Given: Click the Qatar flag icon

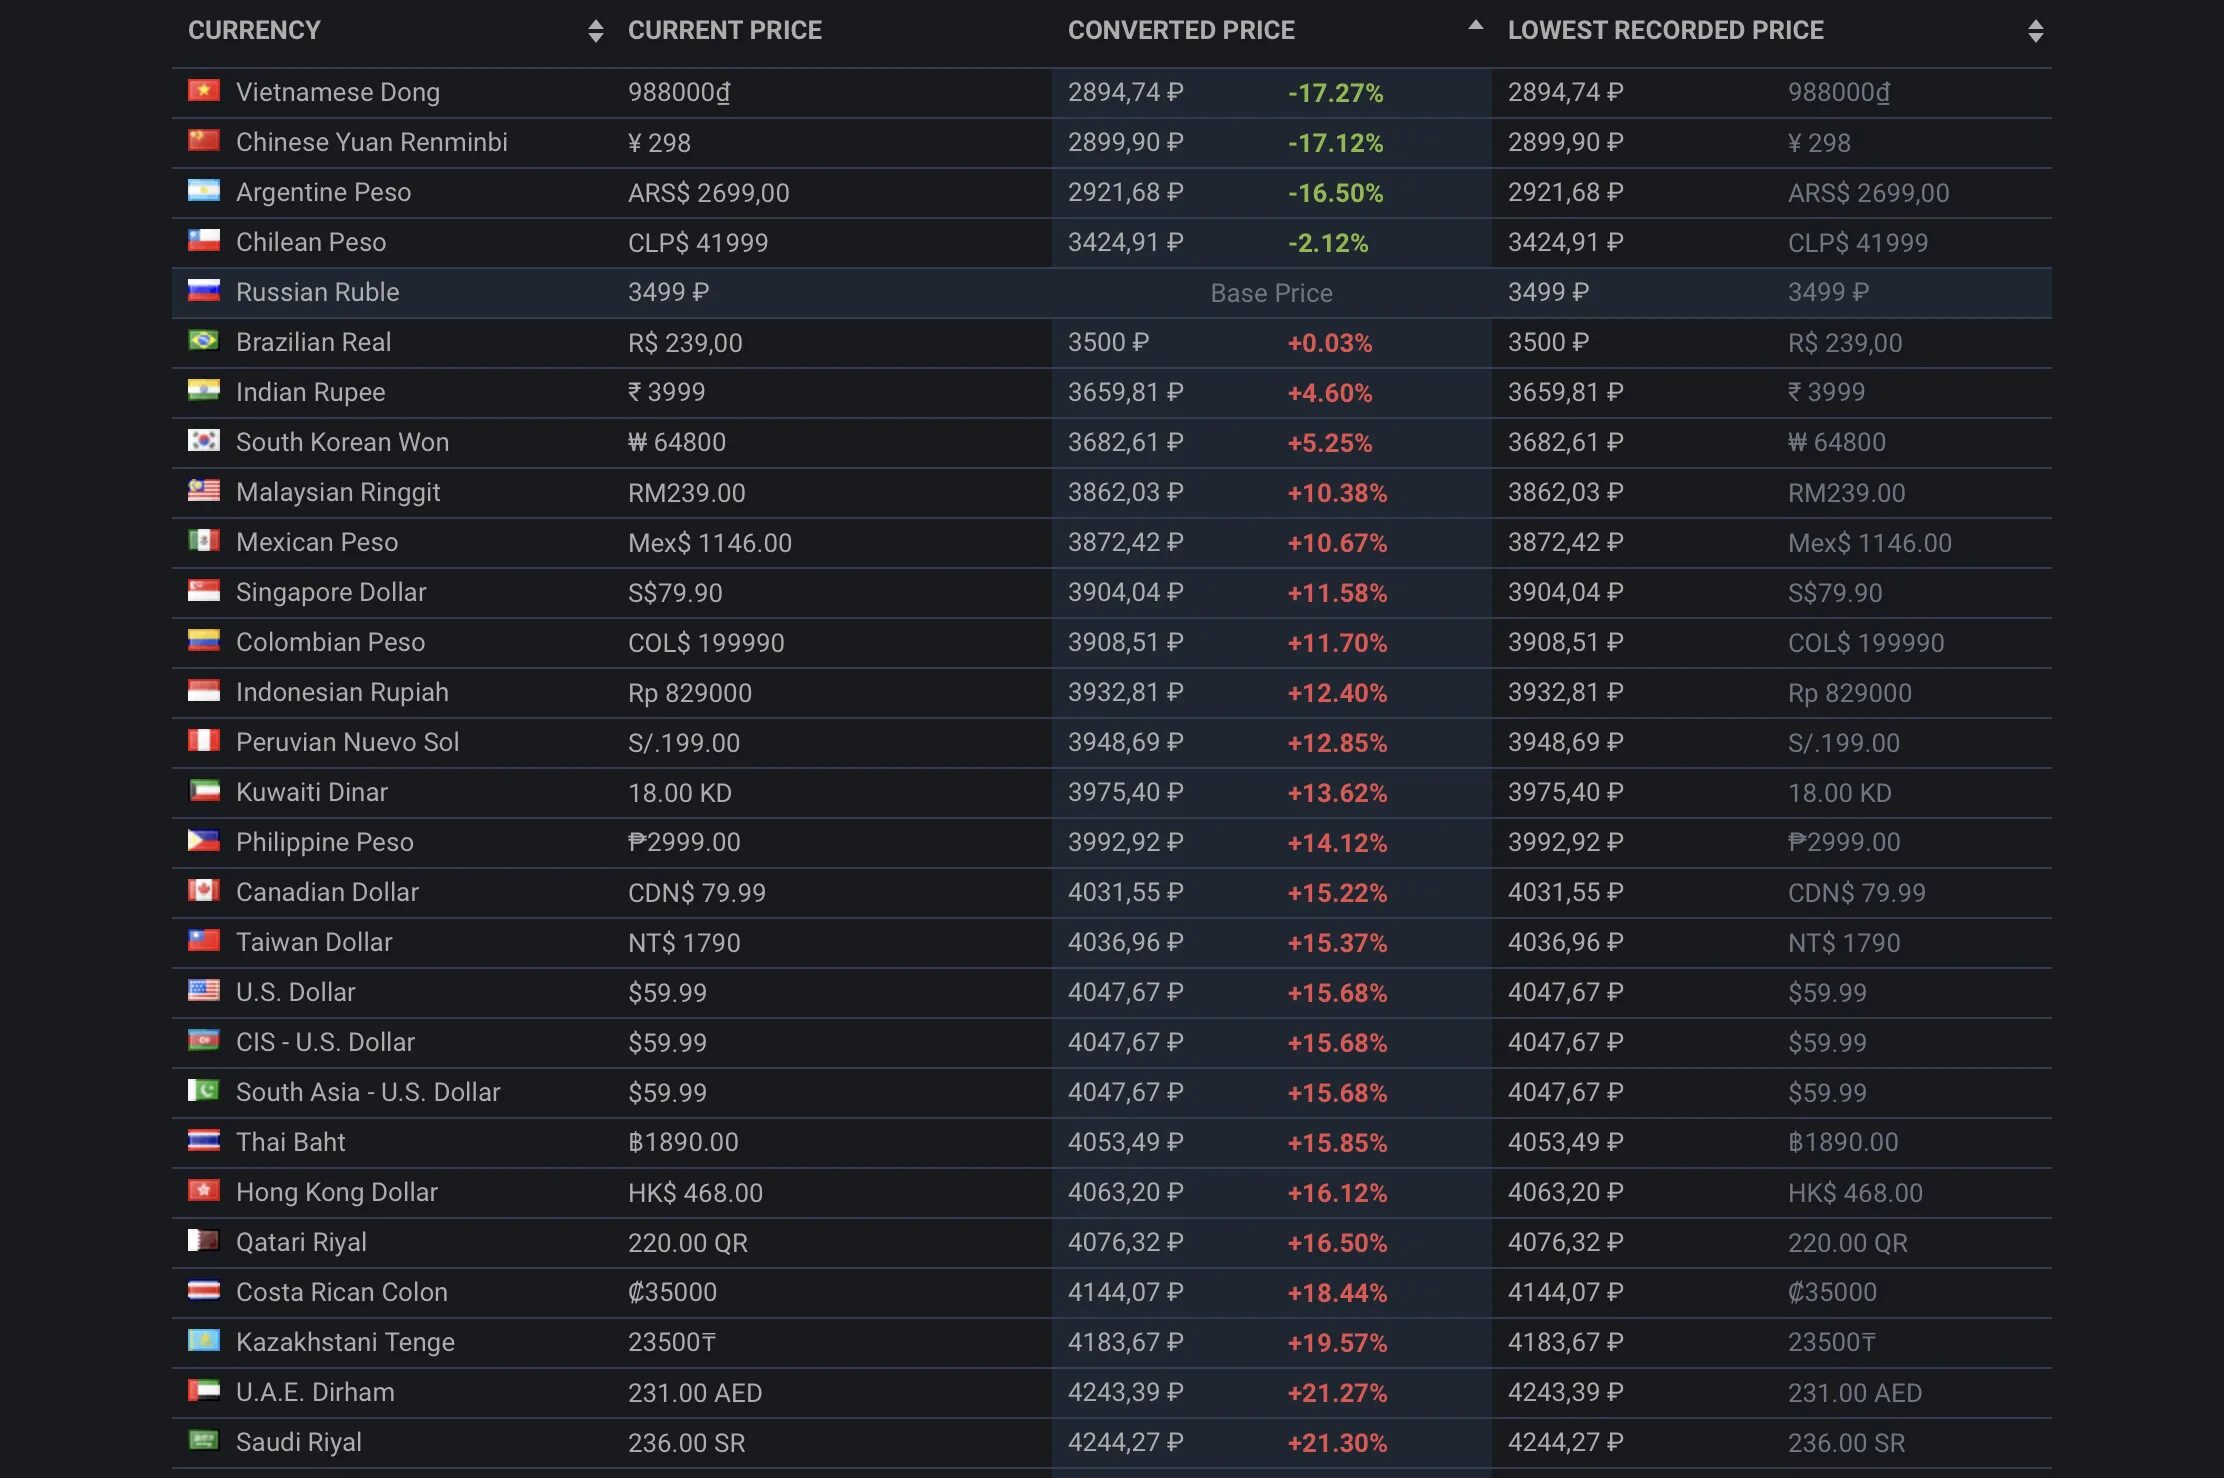Looking at the screenshot, I should (204, 1241).
